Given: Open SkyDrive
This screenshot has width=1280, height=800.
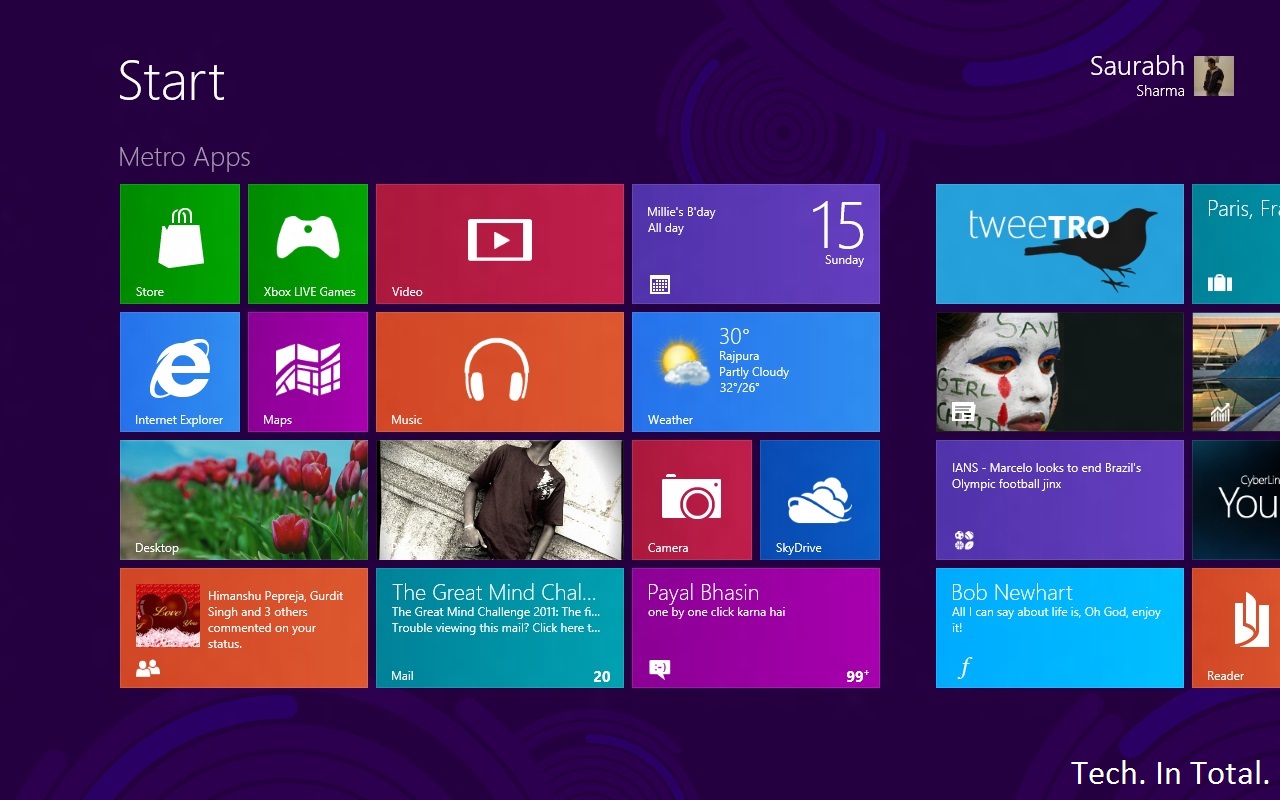Looking at the screenshot, I should coord(819,499).
